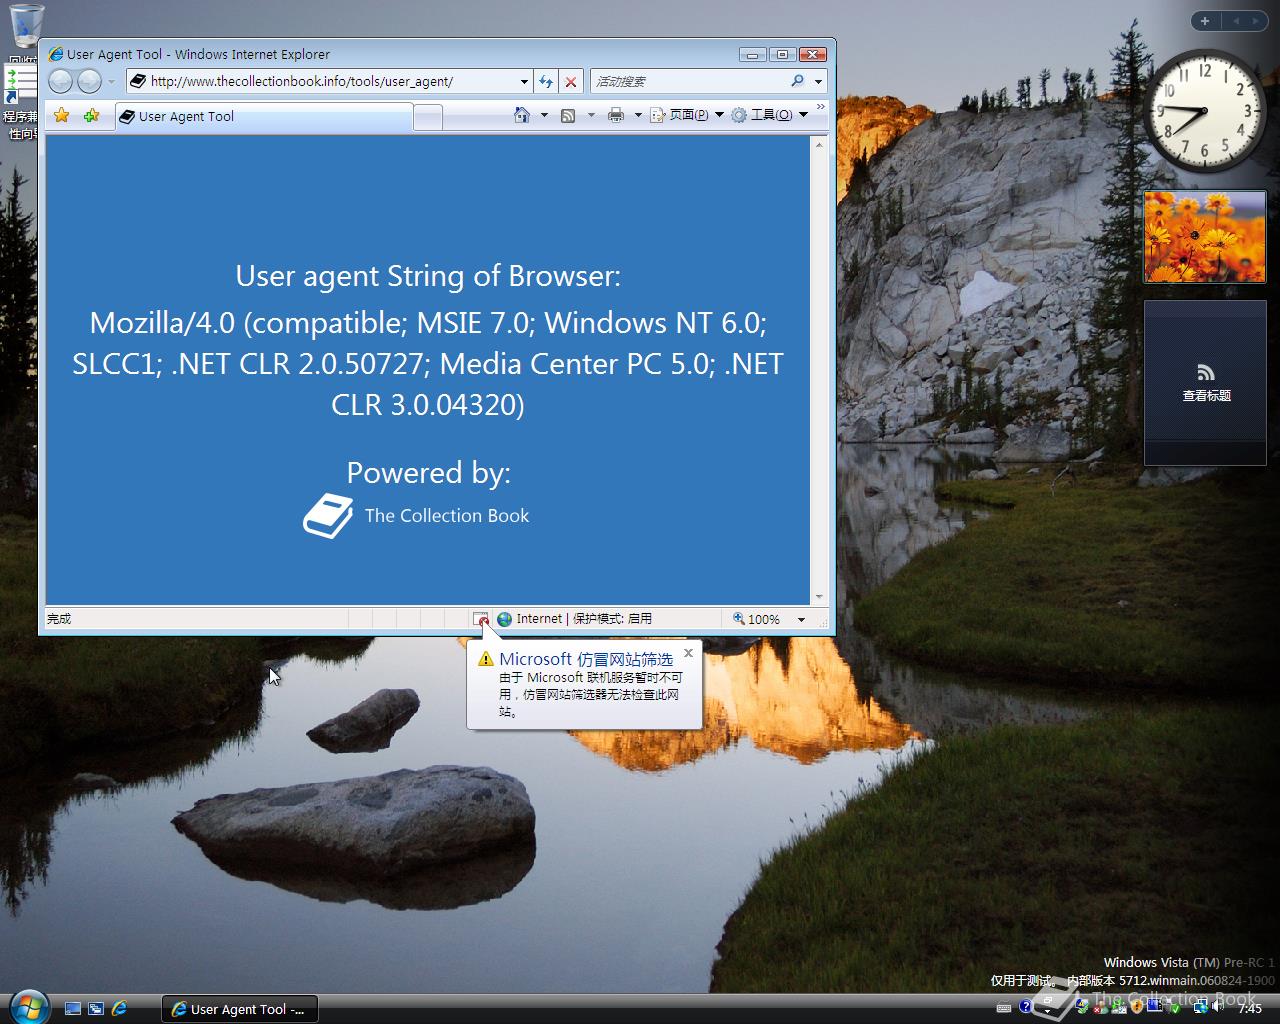Viewport: 1280px width, 1024px height.
Task: Open the Recycle Bin desktop icon
Action: click(27, 26)
